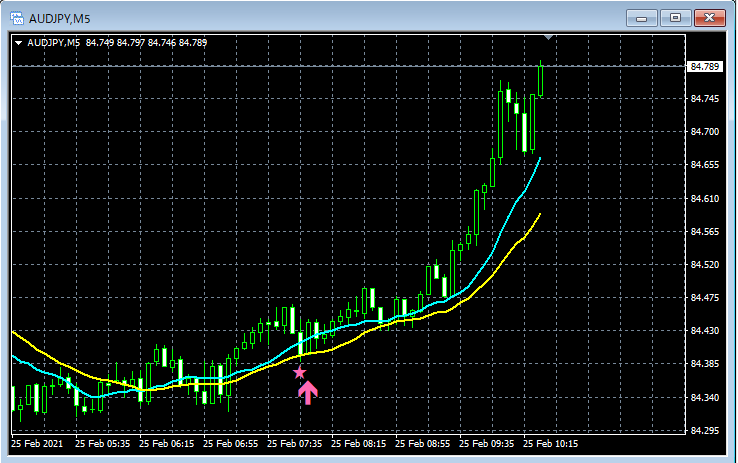Click the current price label 84.789
Screen dimensions: 738x463
705,66
